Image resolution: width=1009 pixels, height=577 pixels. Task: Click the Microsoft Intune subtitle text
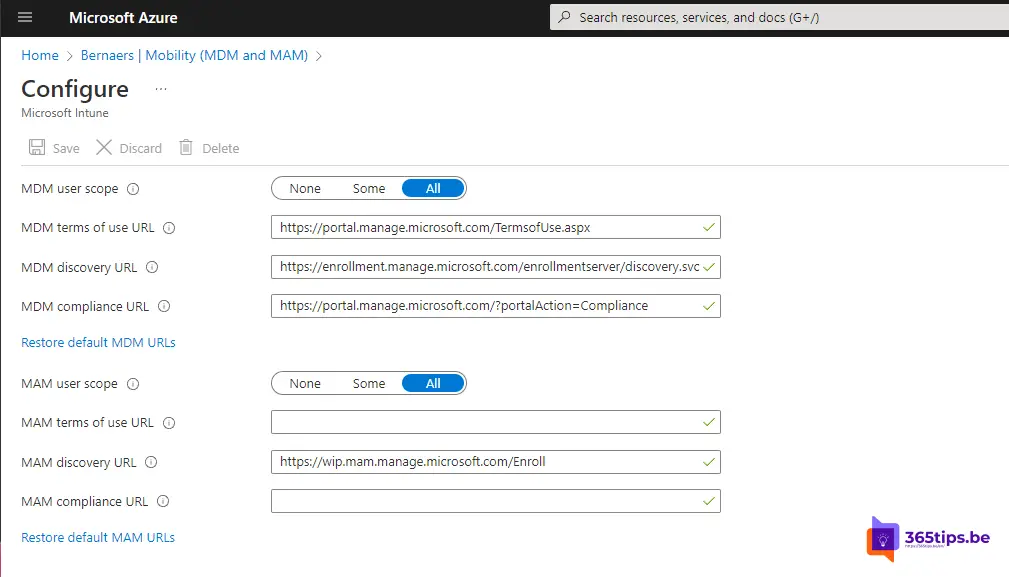point(64,113)
